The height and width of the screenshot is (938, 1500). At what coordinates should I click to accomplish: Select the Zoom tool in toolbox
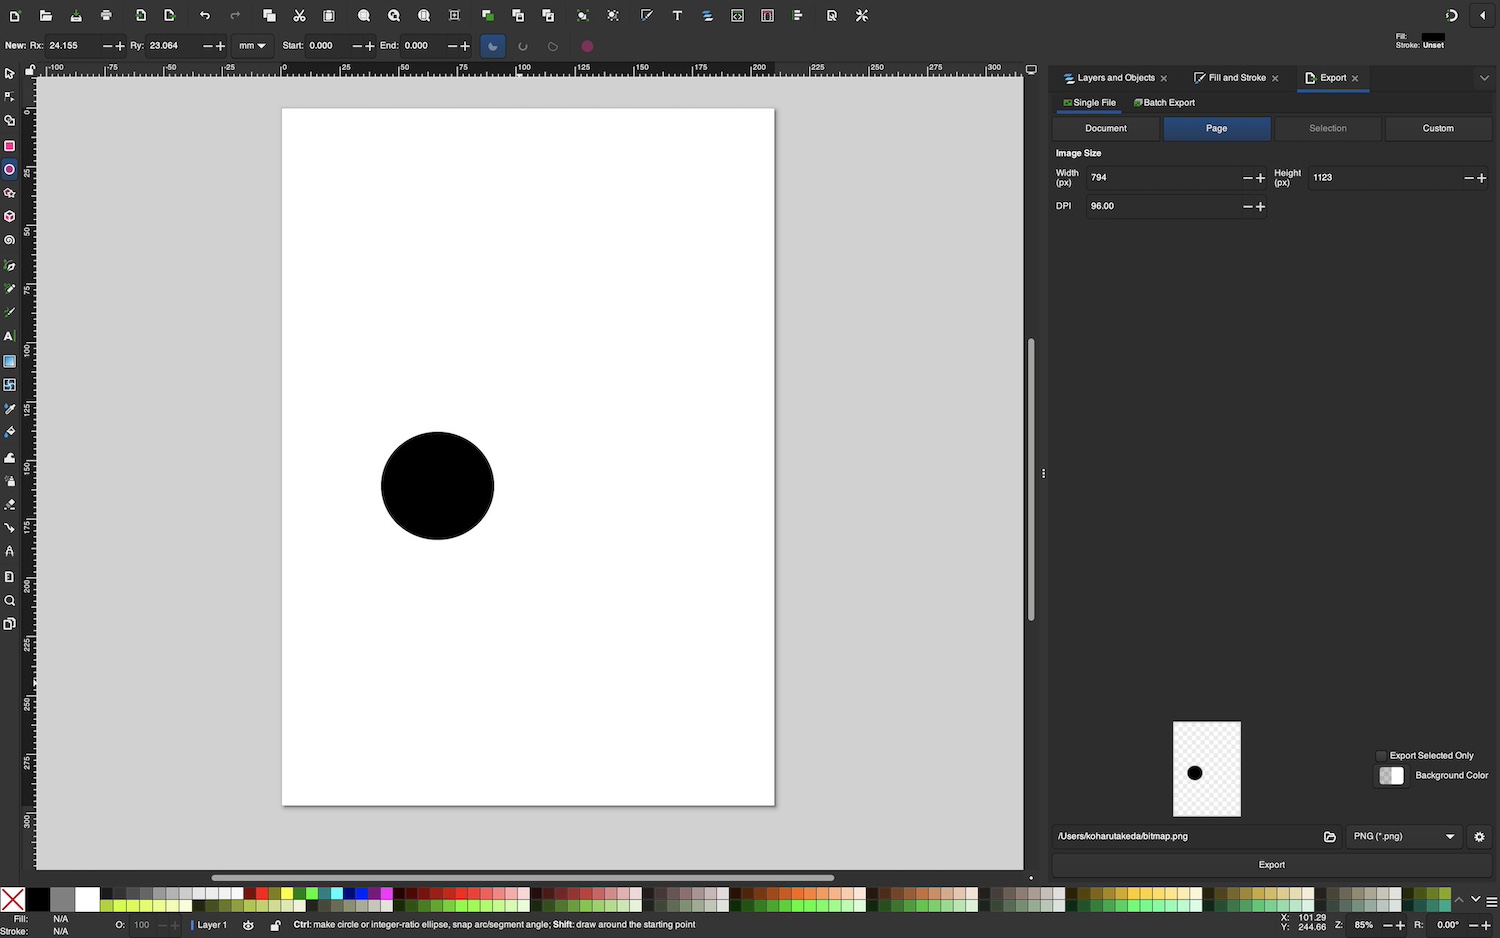pyautogui.click(x=10, y=601)
